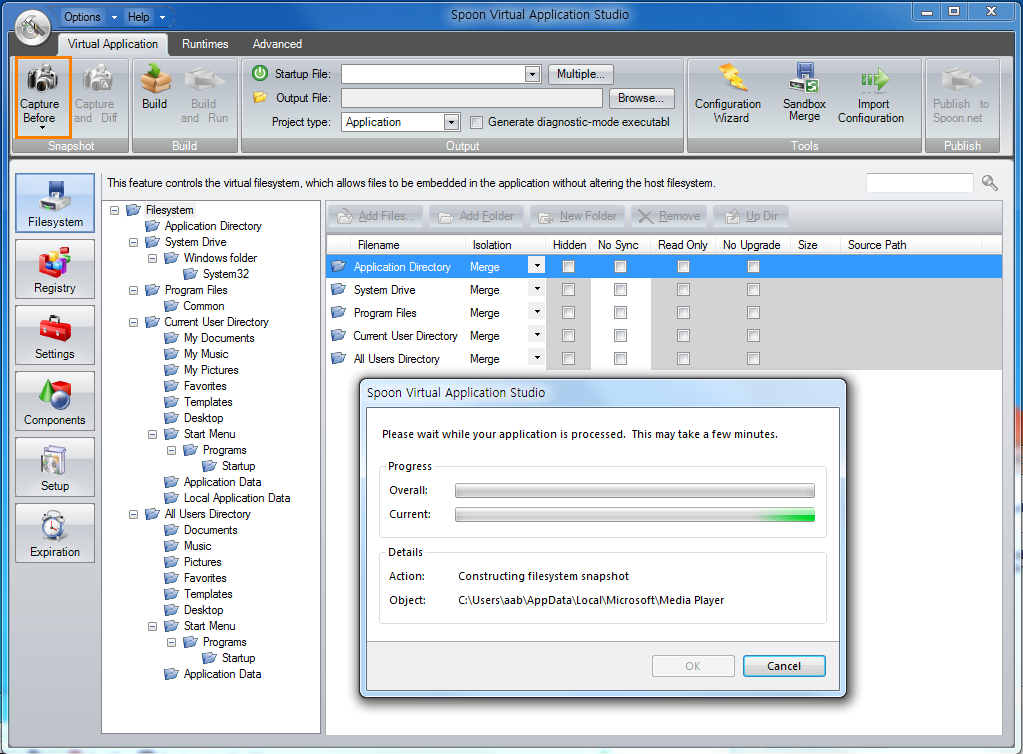Click Remove toolbar item
Image resolution: width=1023 pixels, height=754 pixels.
coord(669,216)
